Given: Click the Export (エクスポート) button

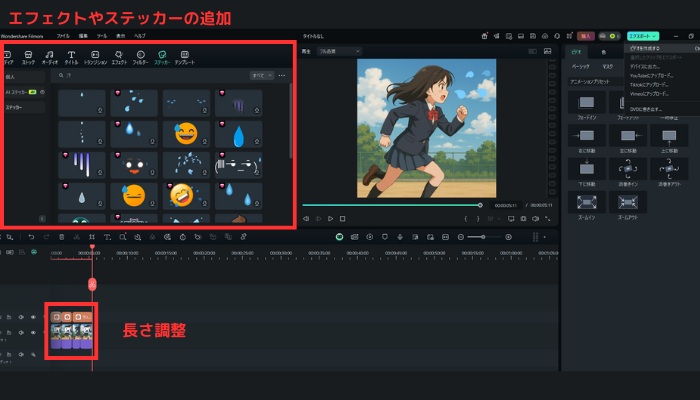Looking at the screenshot, I should [x=643, y=36].
